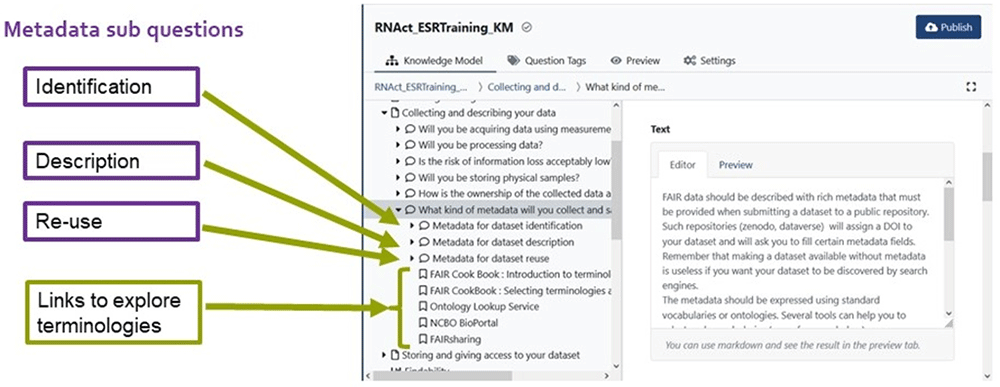Viewport: 1000px width, 387px height.
Task: Expand 'Metadata for dataset reuse' node
Action: click(412, 258)
